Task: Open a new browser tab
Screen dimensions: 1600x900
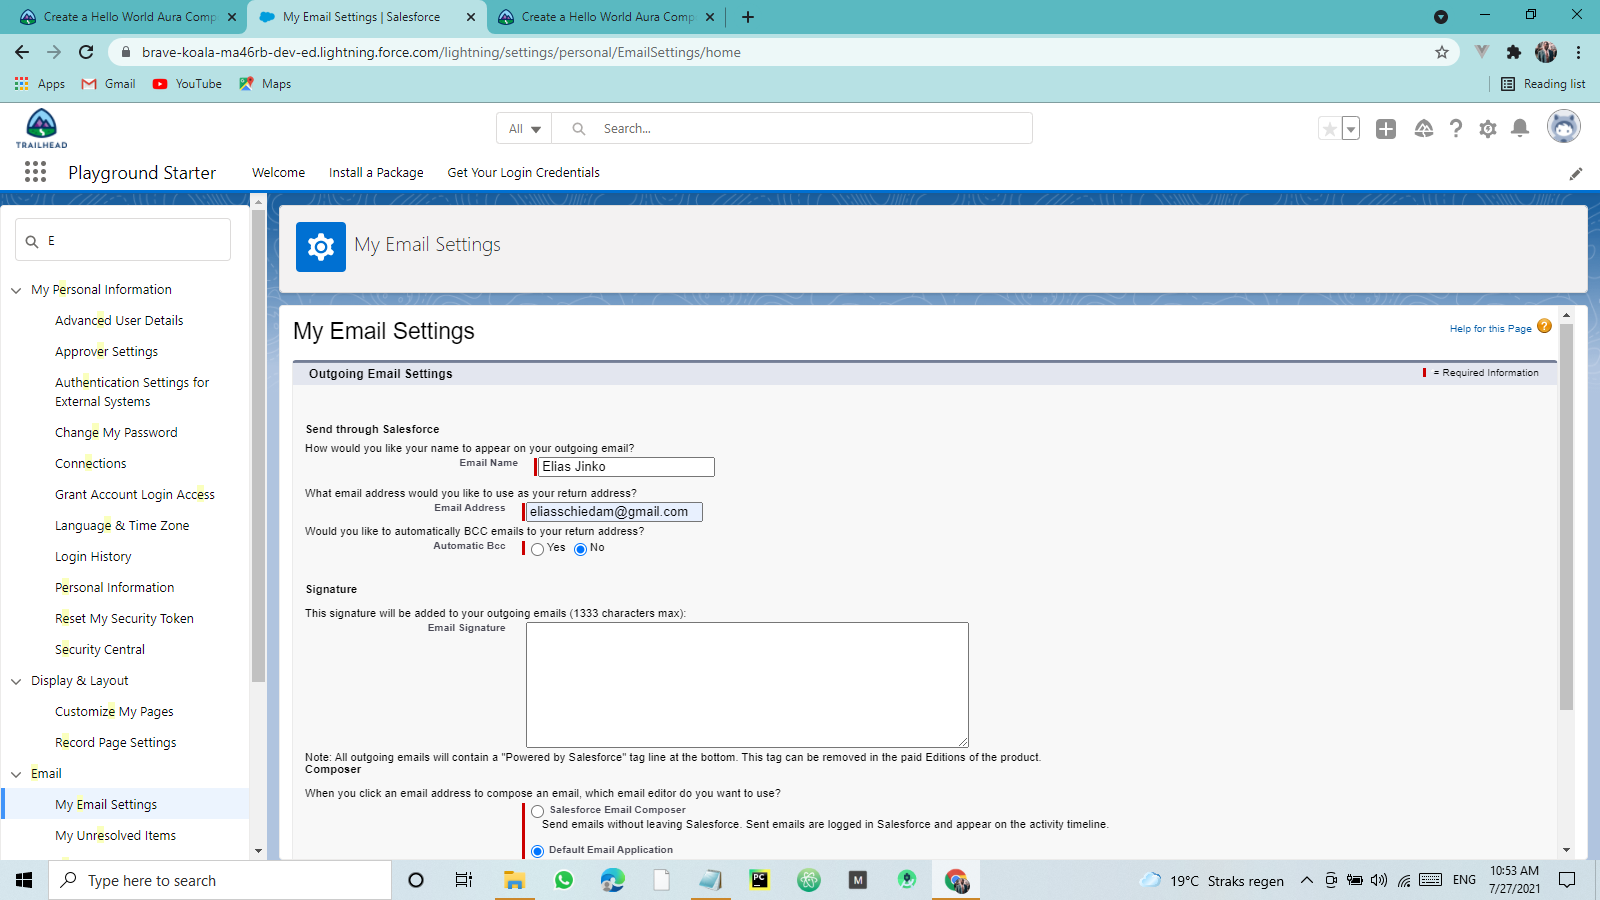Action: click(x=748, y=17)
